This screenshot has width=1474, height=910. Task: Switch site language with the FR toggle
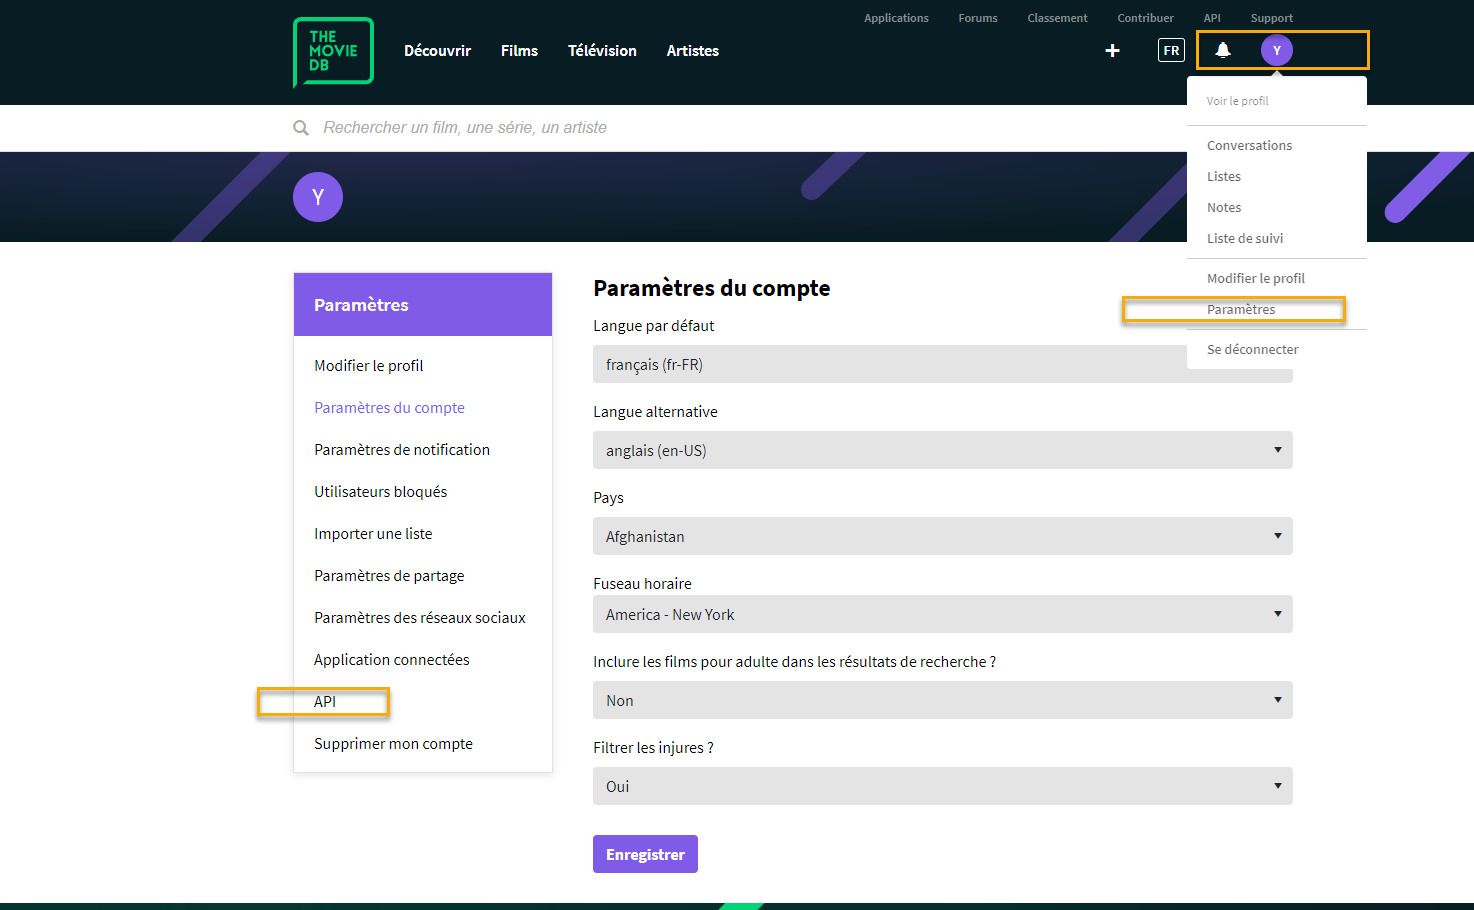(1171, 49)
